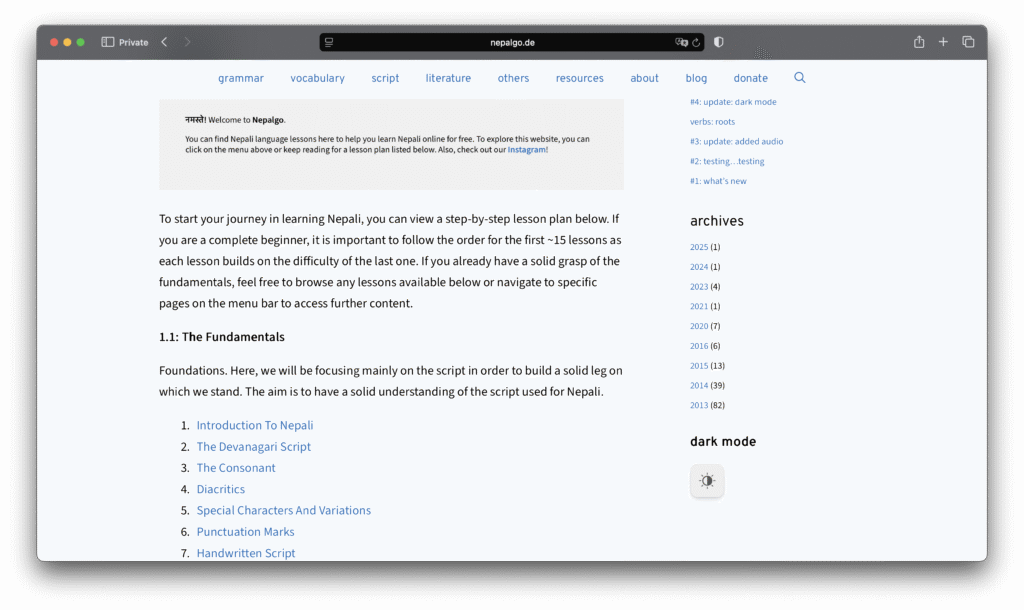Toggle dark mode sun button
The width and height of the screenshot is (1024, 610).
707,481
